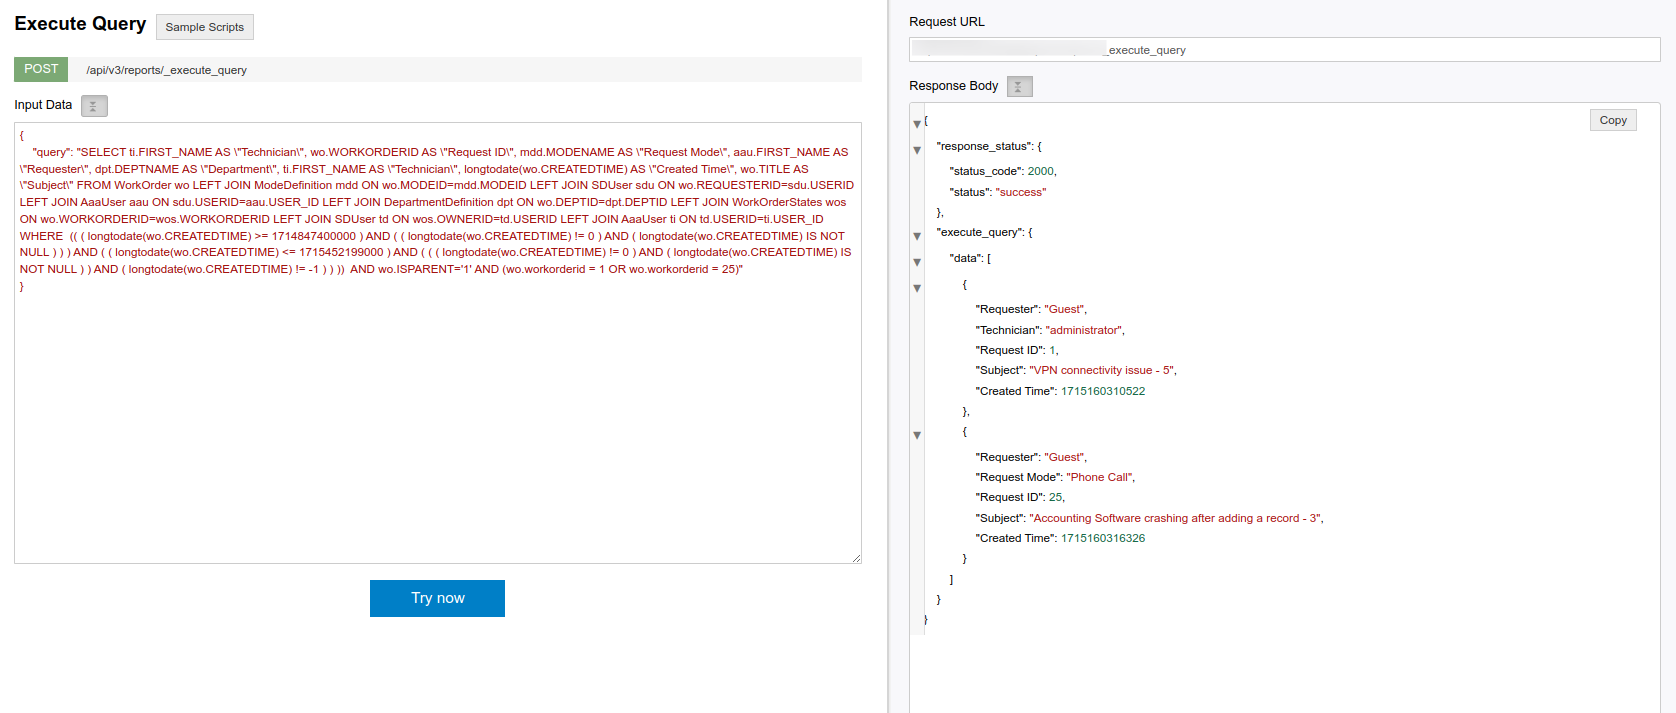Click the /api/v3/reports/_execute_query endpoint path
This screenshot has height=713, width=1676.
tap(166, 70)
